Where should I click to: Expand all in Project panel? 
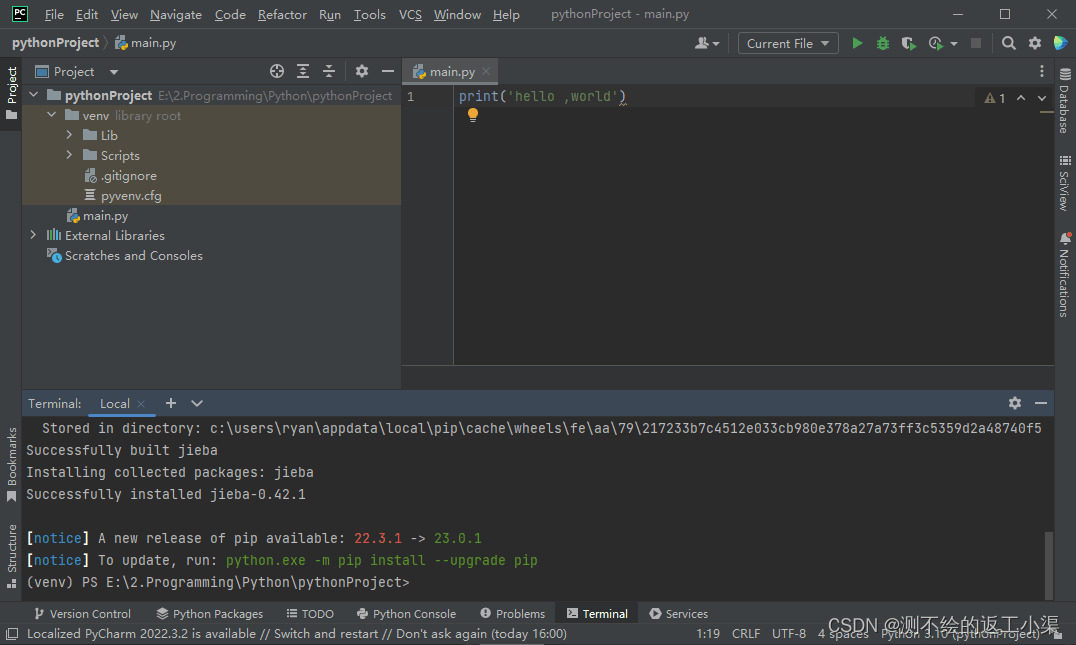[303, 71]
